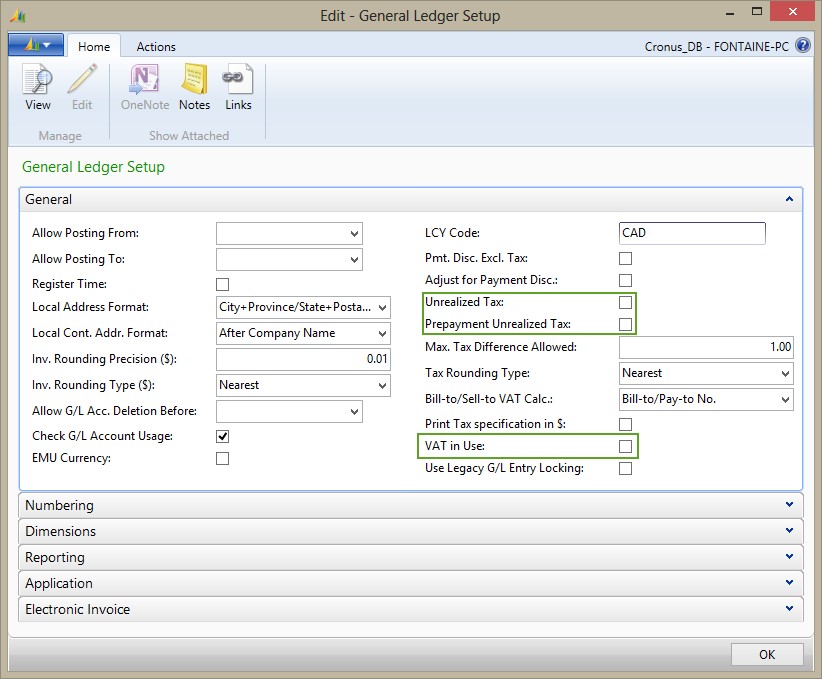Click the General Ledger Setup heading
Screen dimensions: 822x679
click(93, 167)
